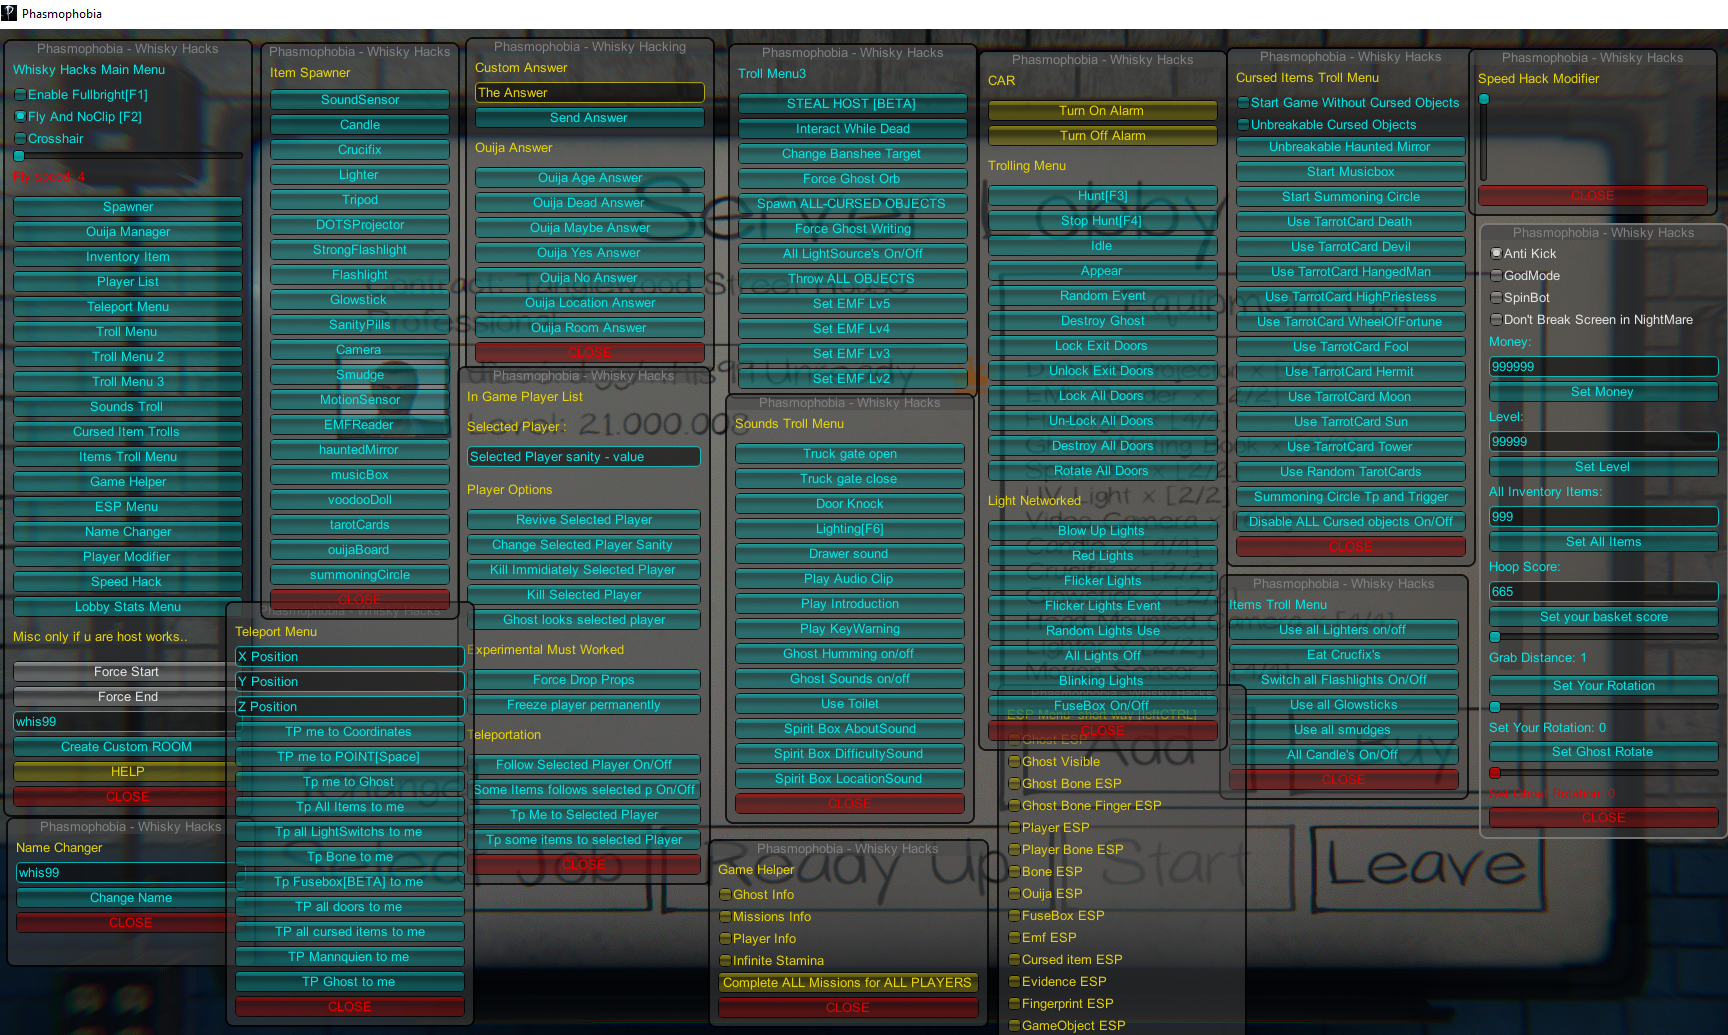The image size is (1728, 1035).
Task: Click The Answer input field
Action: (590, 93)
